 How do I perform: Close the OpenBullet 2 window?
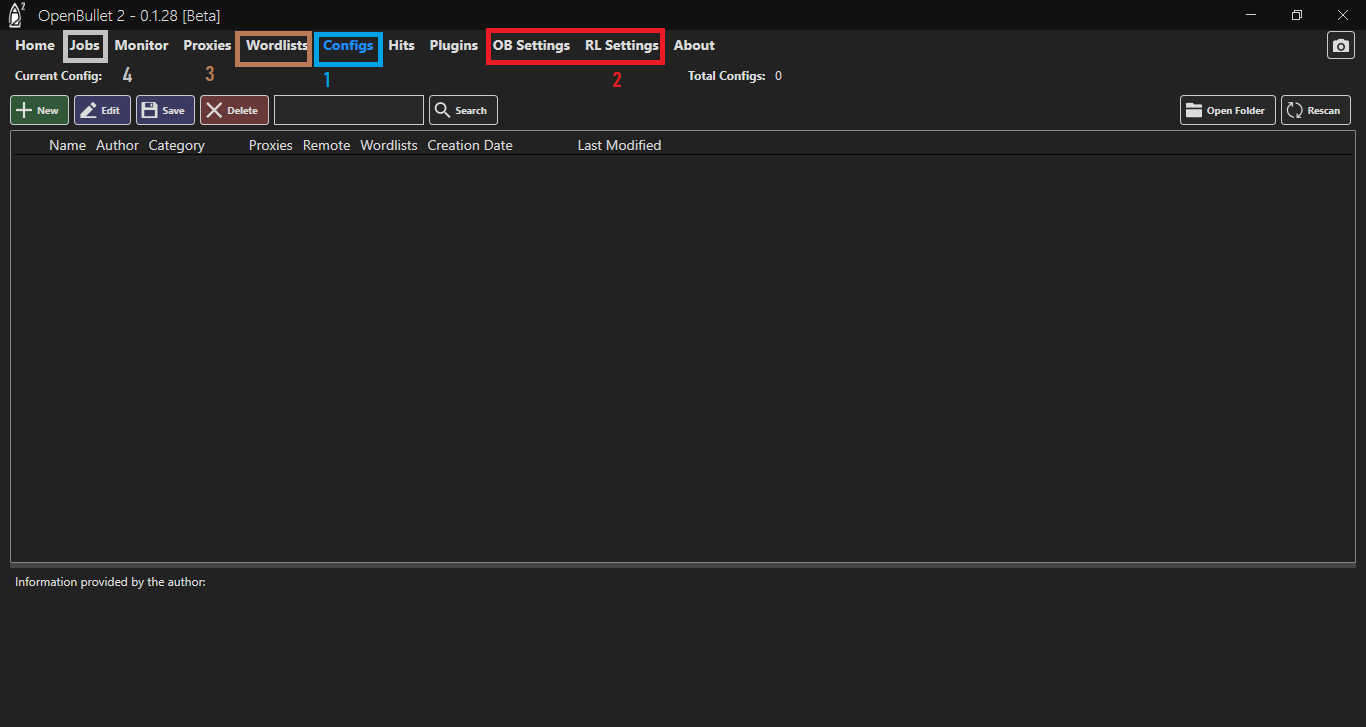1343,15
